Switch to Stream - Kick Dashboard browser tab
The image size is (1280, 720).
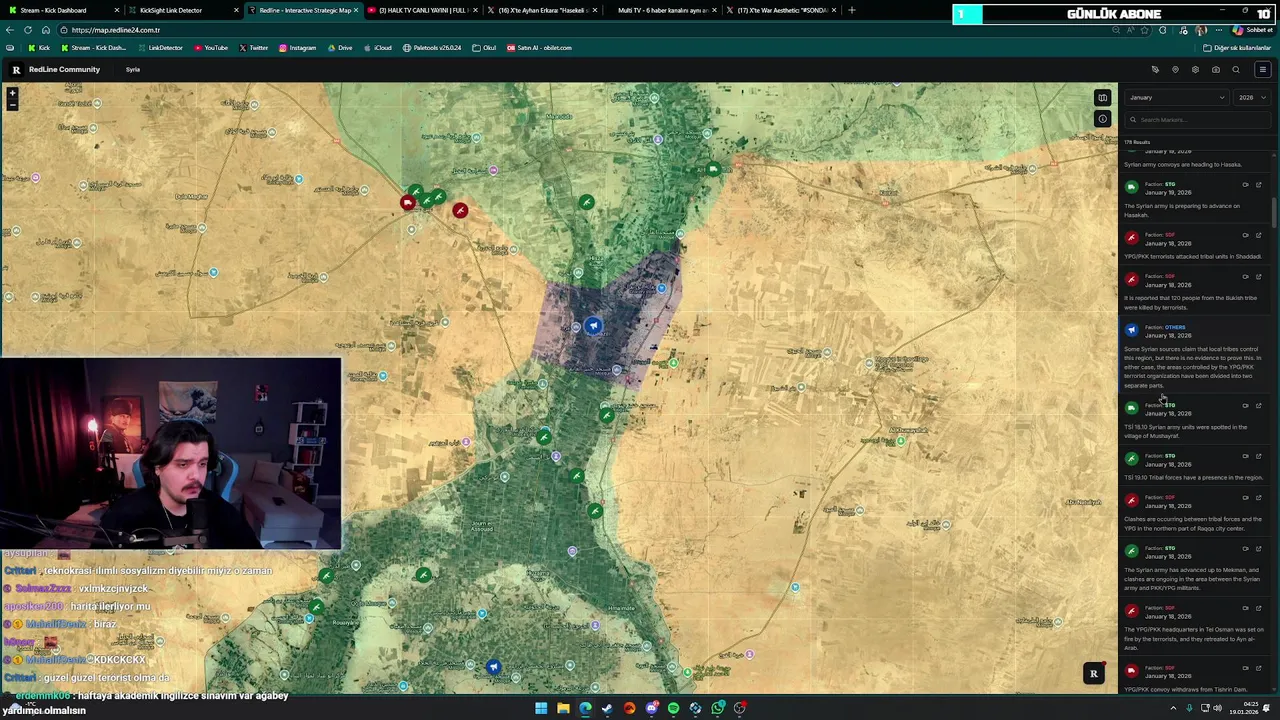60,10
